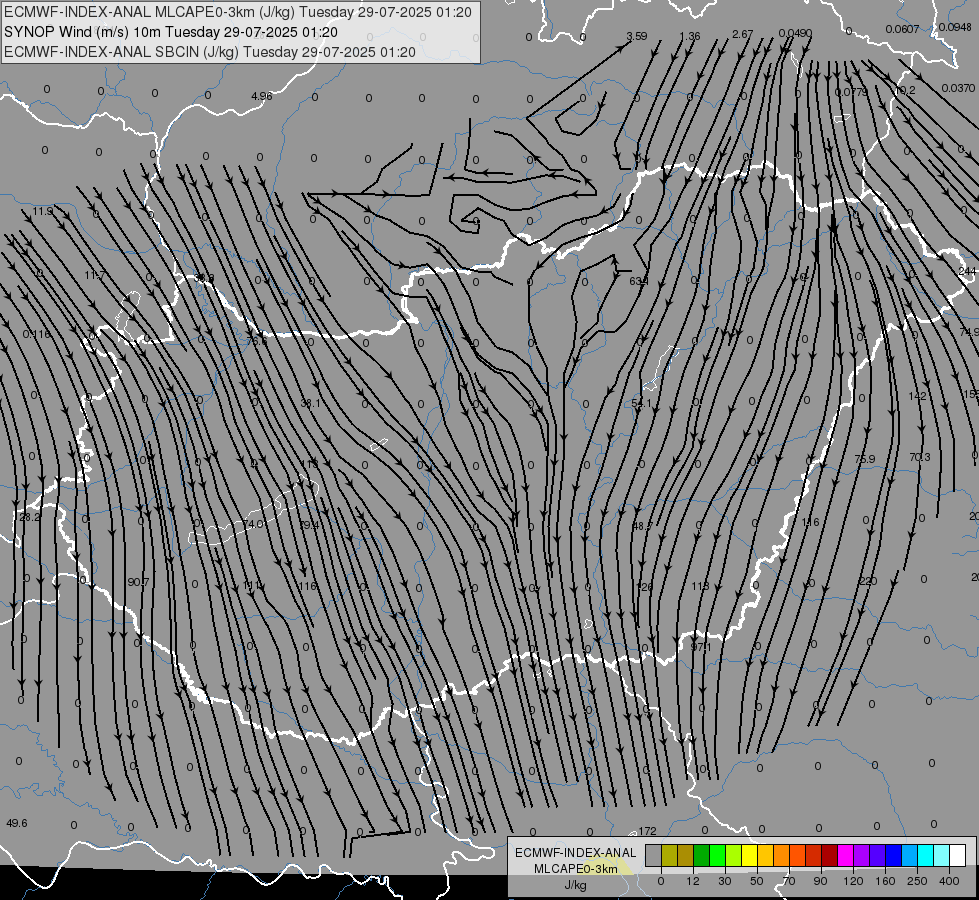Choose the bright cyan legend swatch
The image size is (979, 900).
[925, 855]
